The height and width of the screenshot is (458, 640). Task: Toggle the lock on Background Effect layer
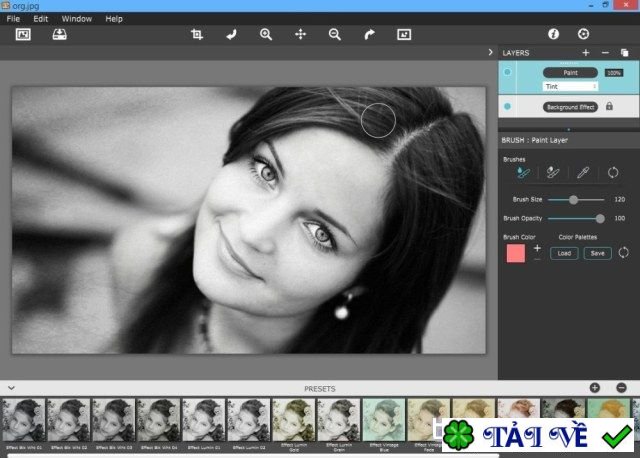click(x=609, y=106)
